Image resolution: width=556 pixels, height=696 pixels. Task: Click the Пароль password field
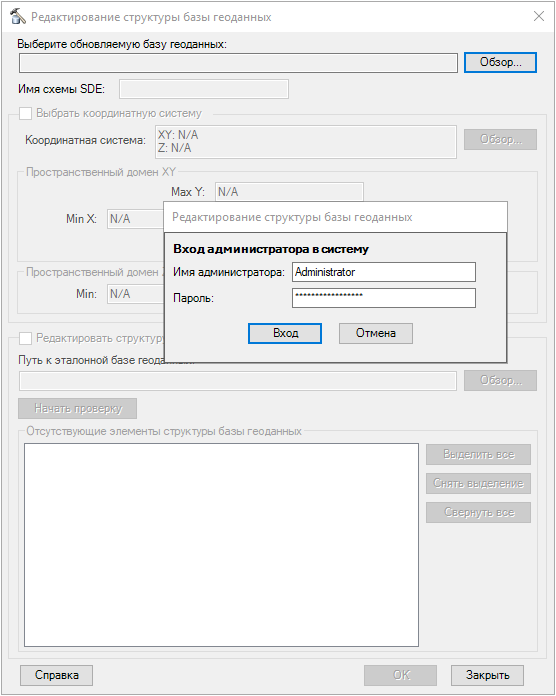384,298
